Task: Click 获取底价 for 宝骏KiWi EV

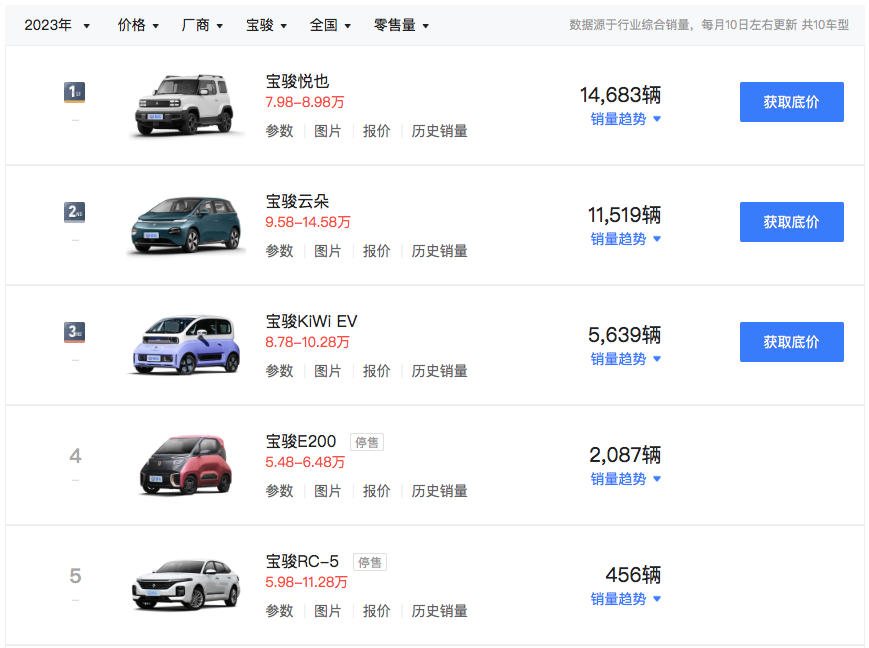Action: pos(791,342)
